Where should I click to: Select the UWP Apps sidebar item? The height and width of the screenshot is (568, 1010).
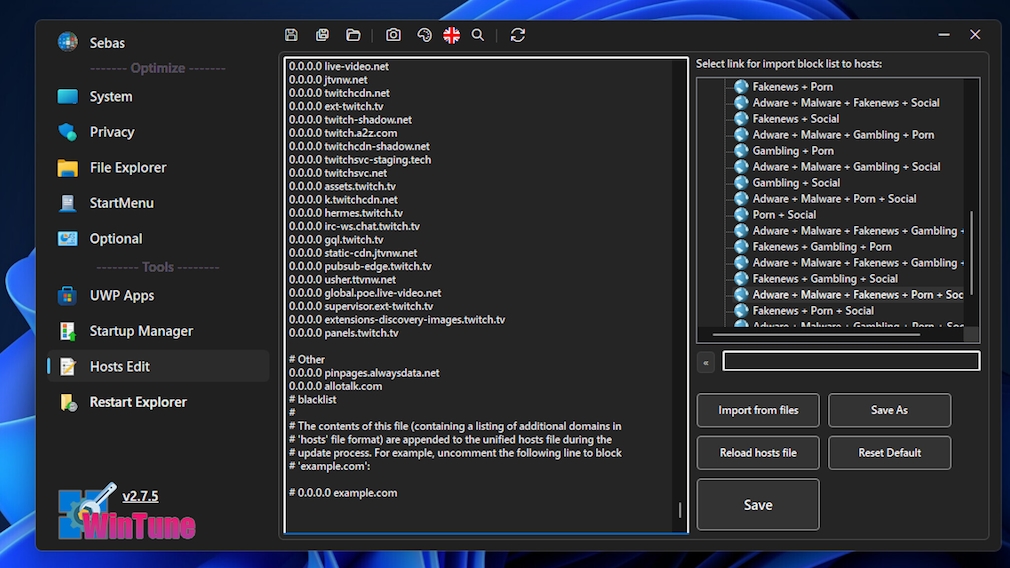pyautogui.click(x=122, y=296)
